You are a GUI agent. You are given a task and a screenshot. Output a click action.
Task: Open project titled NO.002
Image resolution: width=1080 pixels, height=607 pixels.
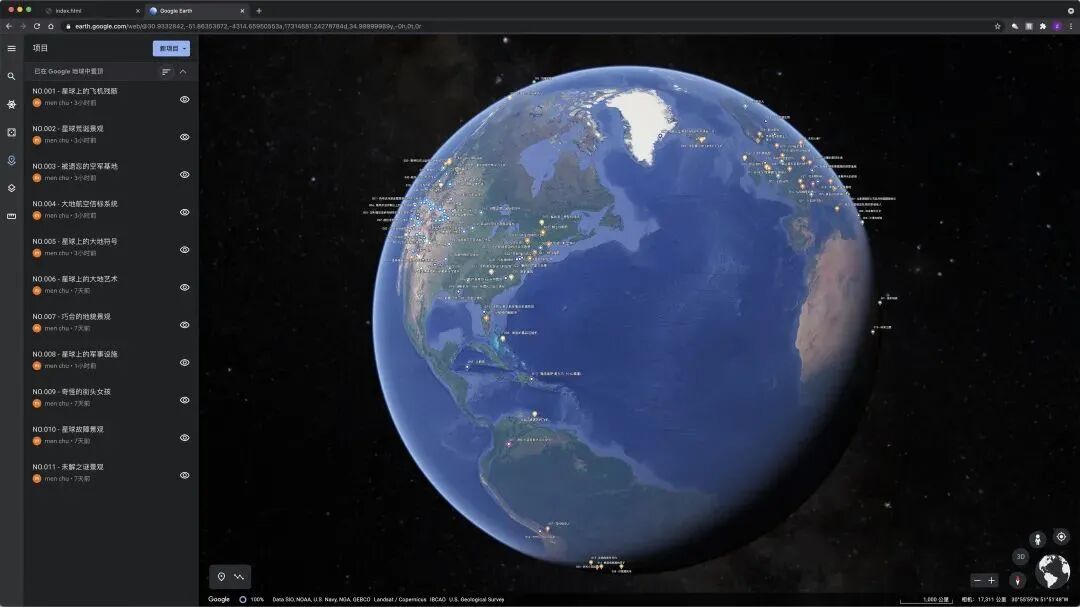68,129
